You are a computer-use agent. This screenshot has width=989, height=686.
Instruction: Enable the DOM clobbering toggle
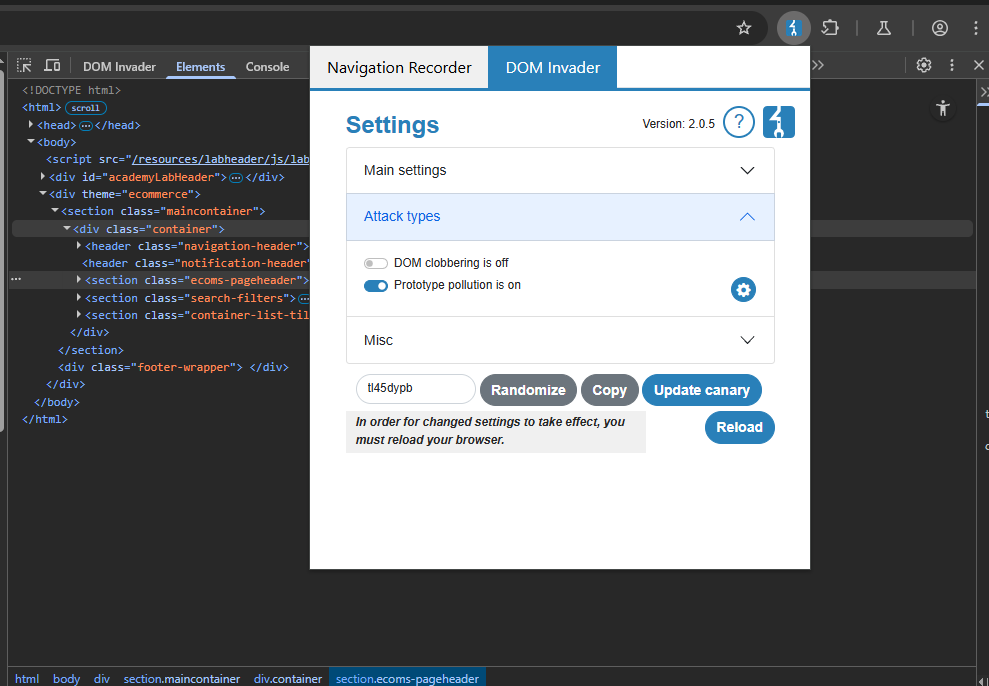(375, 264)
